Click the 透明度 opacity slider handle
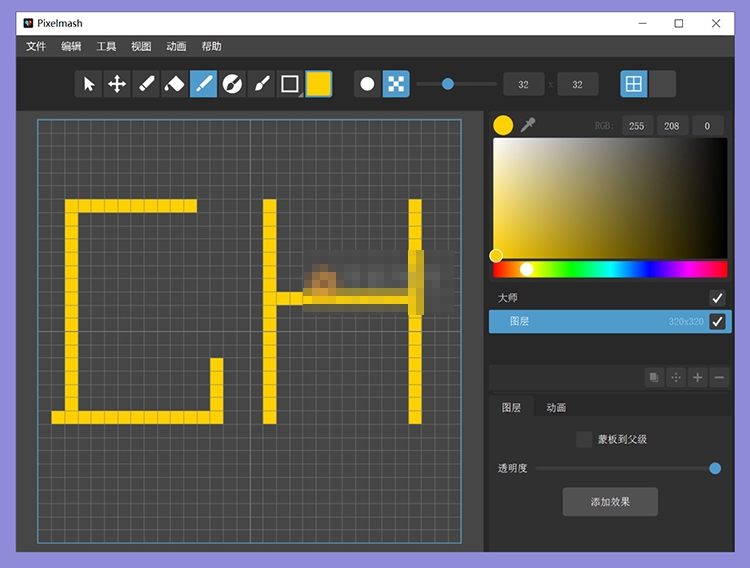750x568 pixels. coord(715,468)
